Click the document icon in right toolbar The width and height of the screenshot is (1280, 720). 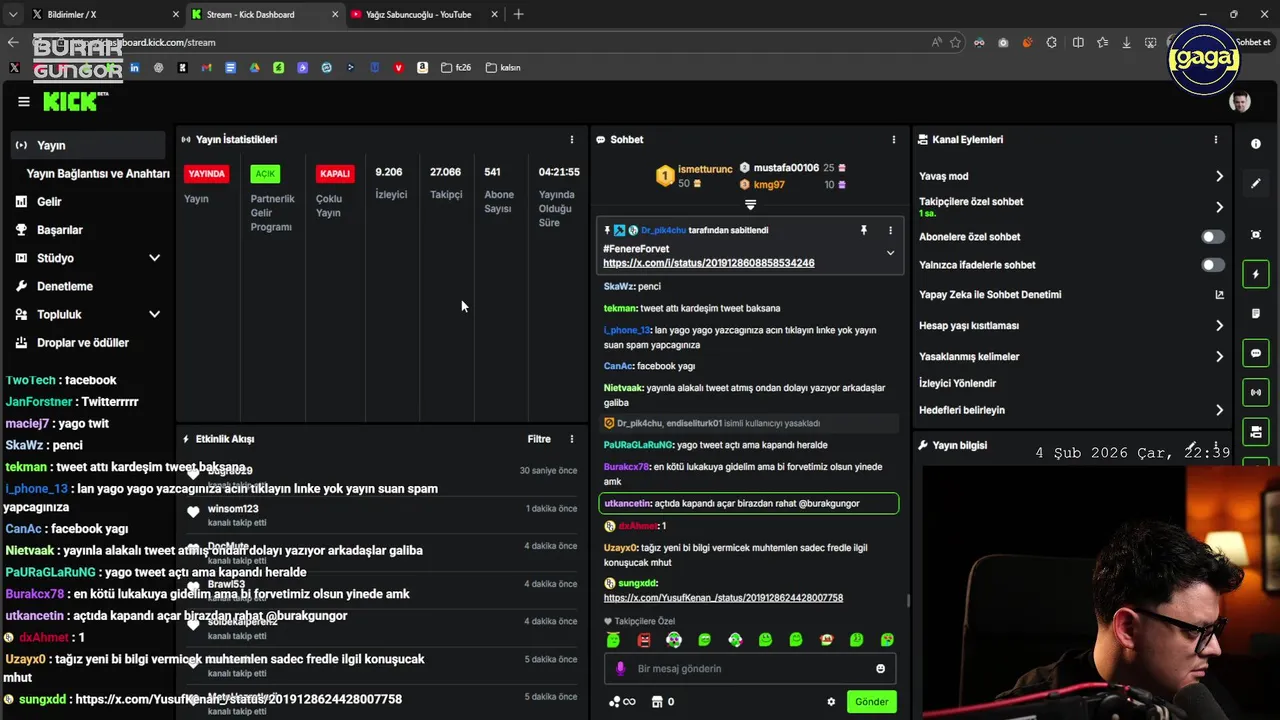[1256, 314]
